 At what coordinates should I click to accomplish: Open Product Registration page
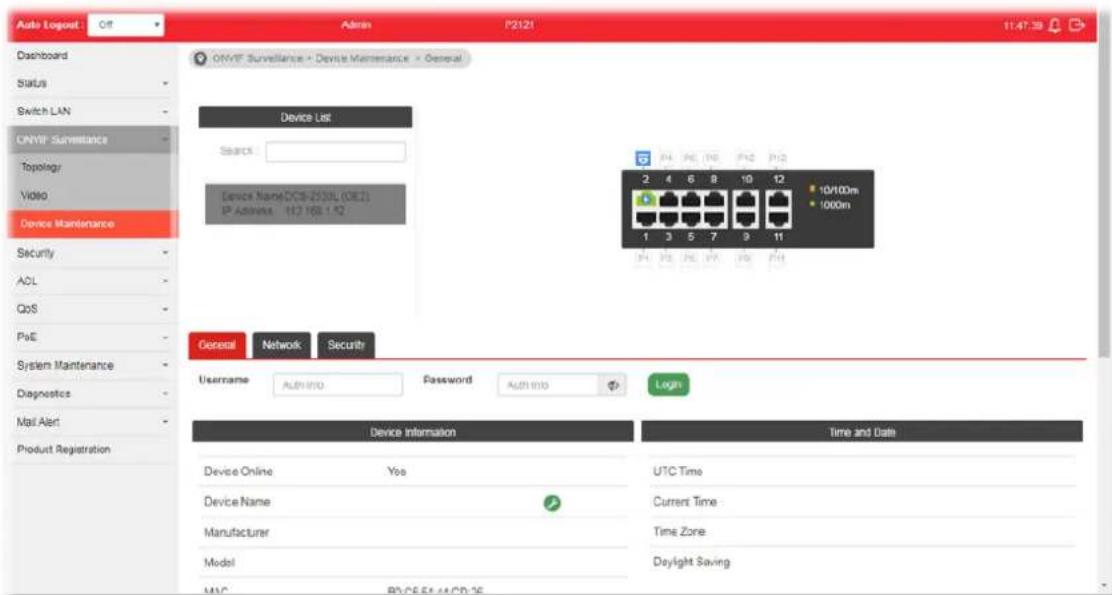tap(93, 450)
